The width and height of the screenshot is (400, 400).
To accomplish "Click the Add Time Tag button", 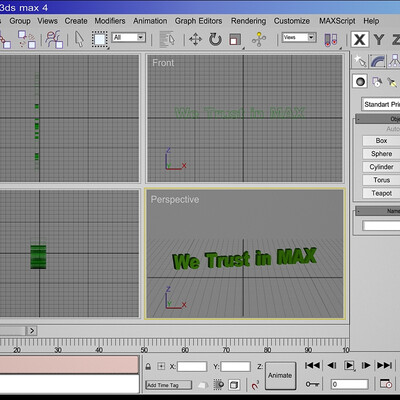I will pyautogui.click(x=169, y=385).
